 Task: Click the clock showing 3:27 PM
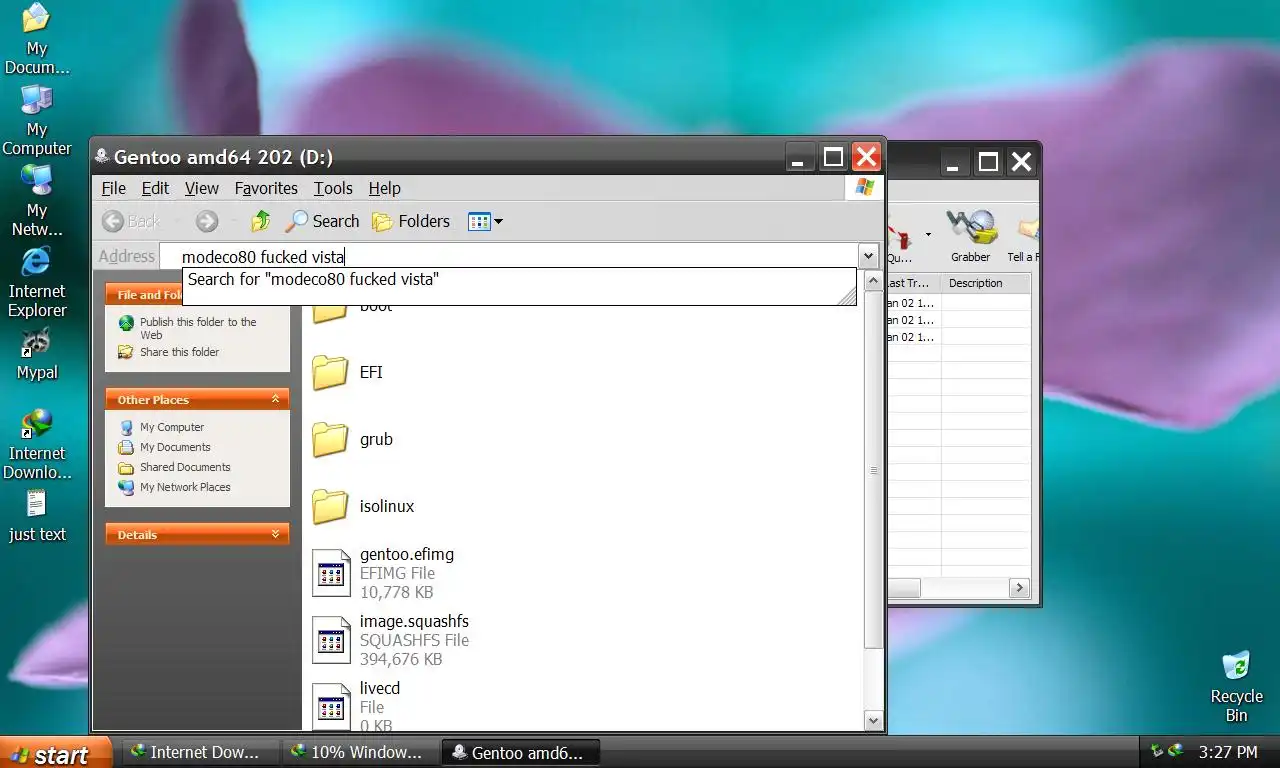(x=1228, y=752)
